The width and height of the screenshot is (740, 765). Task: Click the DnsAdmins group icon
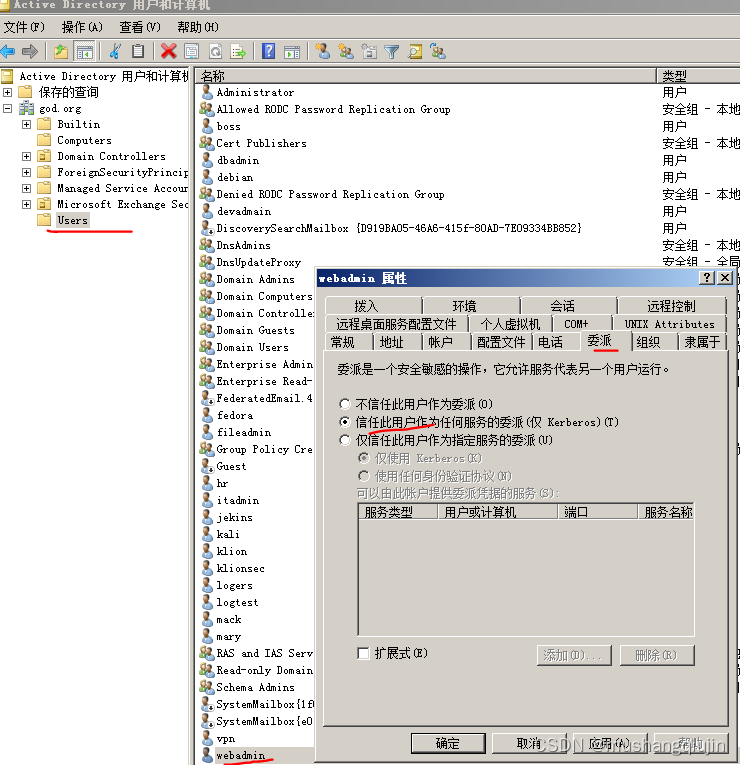tap(207, 245)
